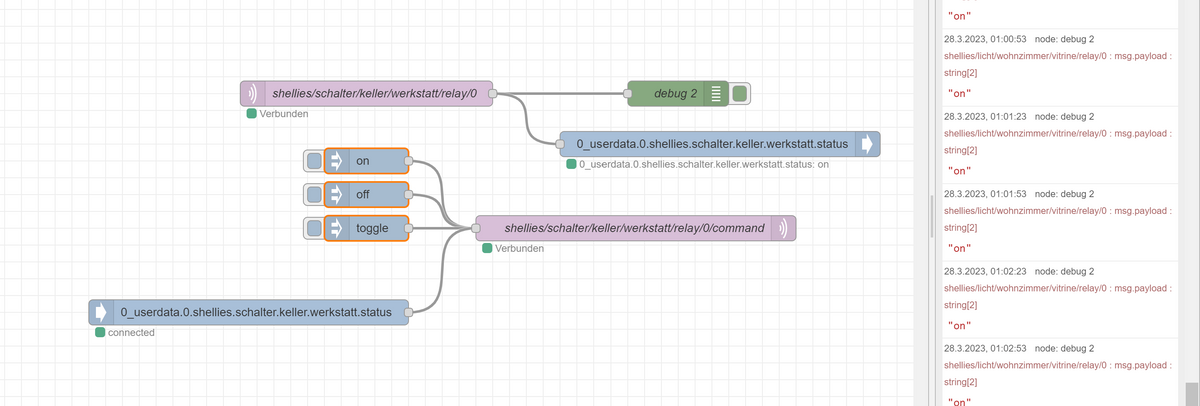Click the debug message header at 01:01:23
The height and width of the screenshot is (406, 1200).
click(1019, 116)
